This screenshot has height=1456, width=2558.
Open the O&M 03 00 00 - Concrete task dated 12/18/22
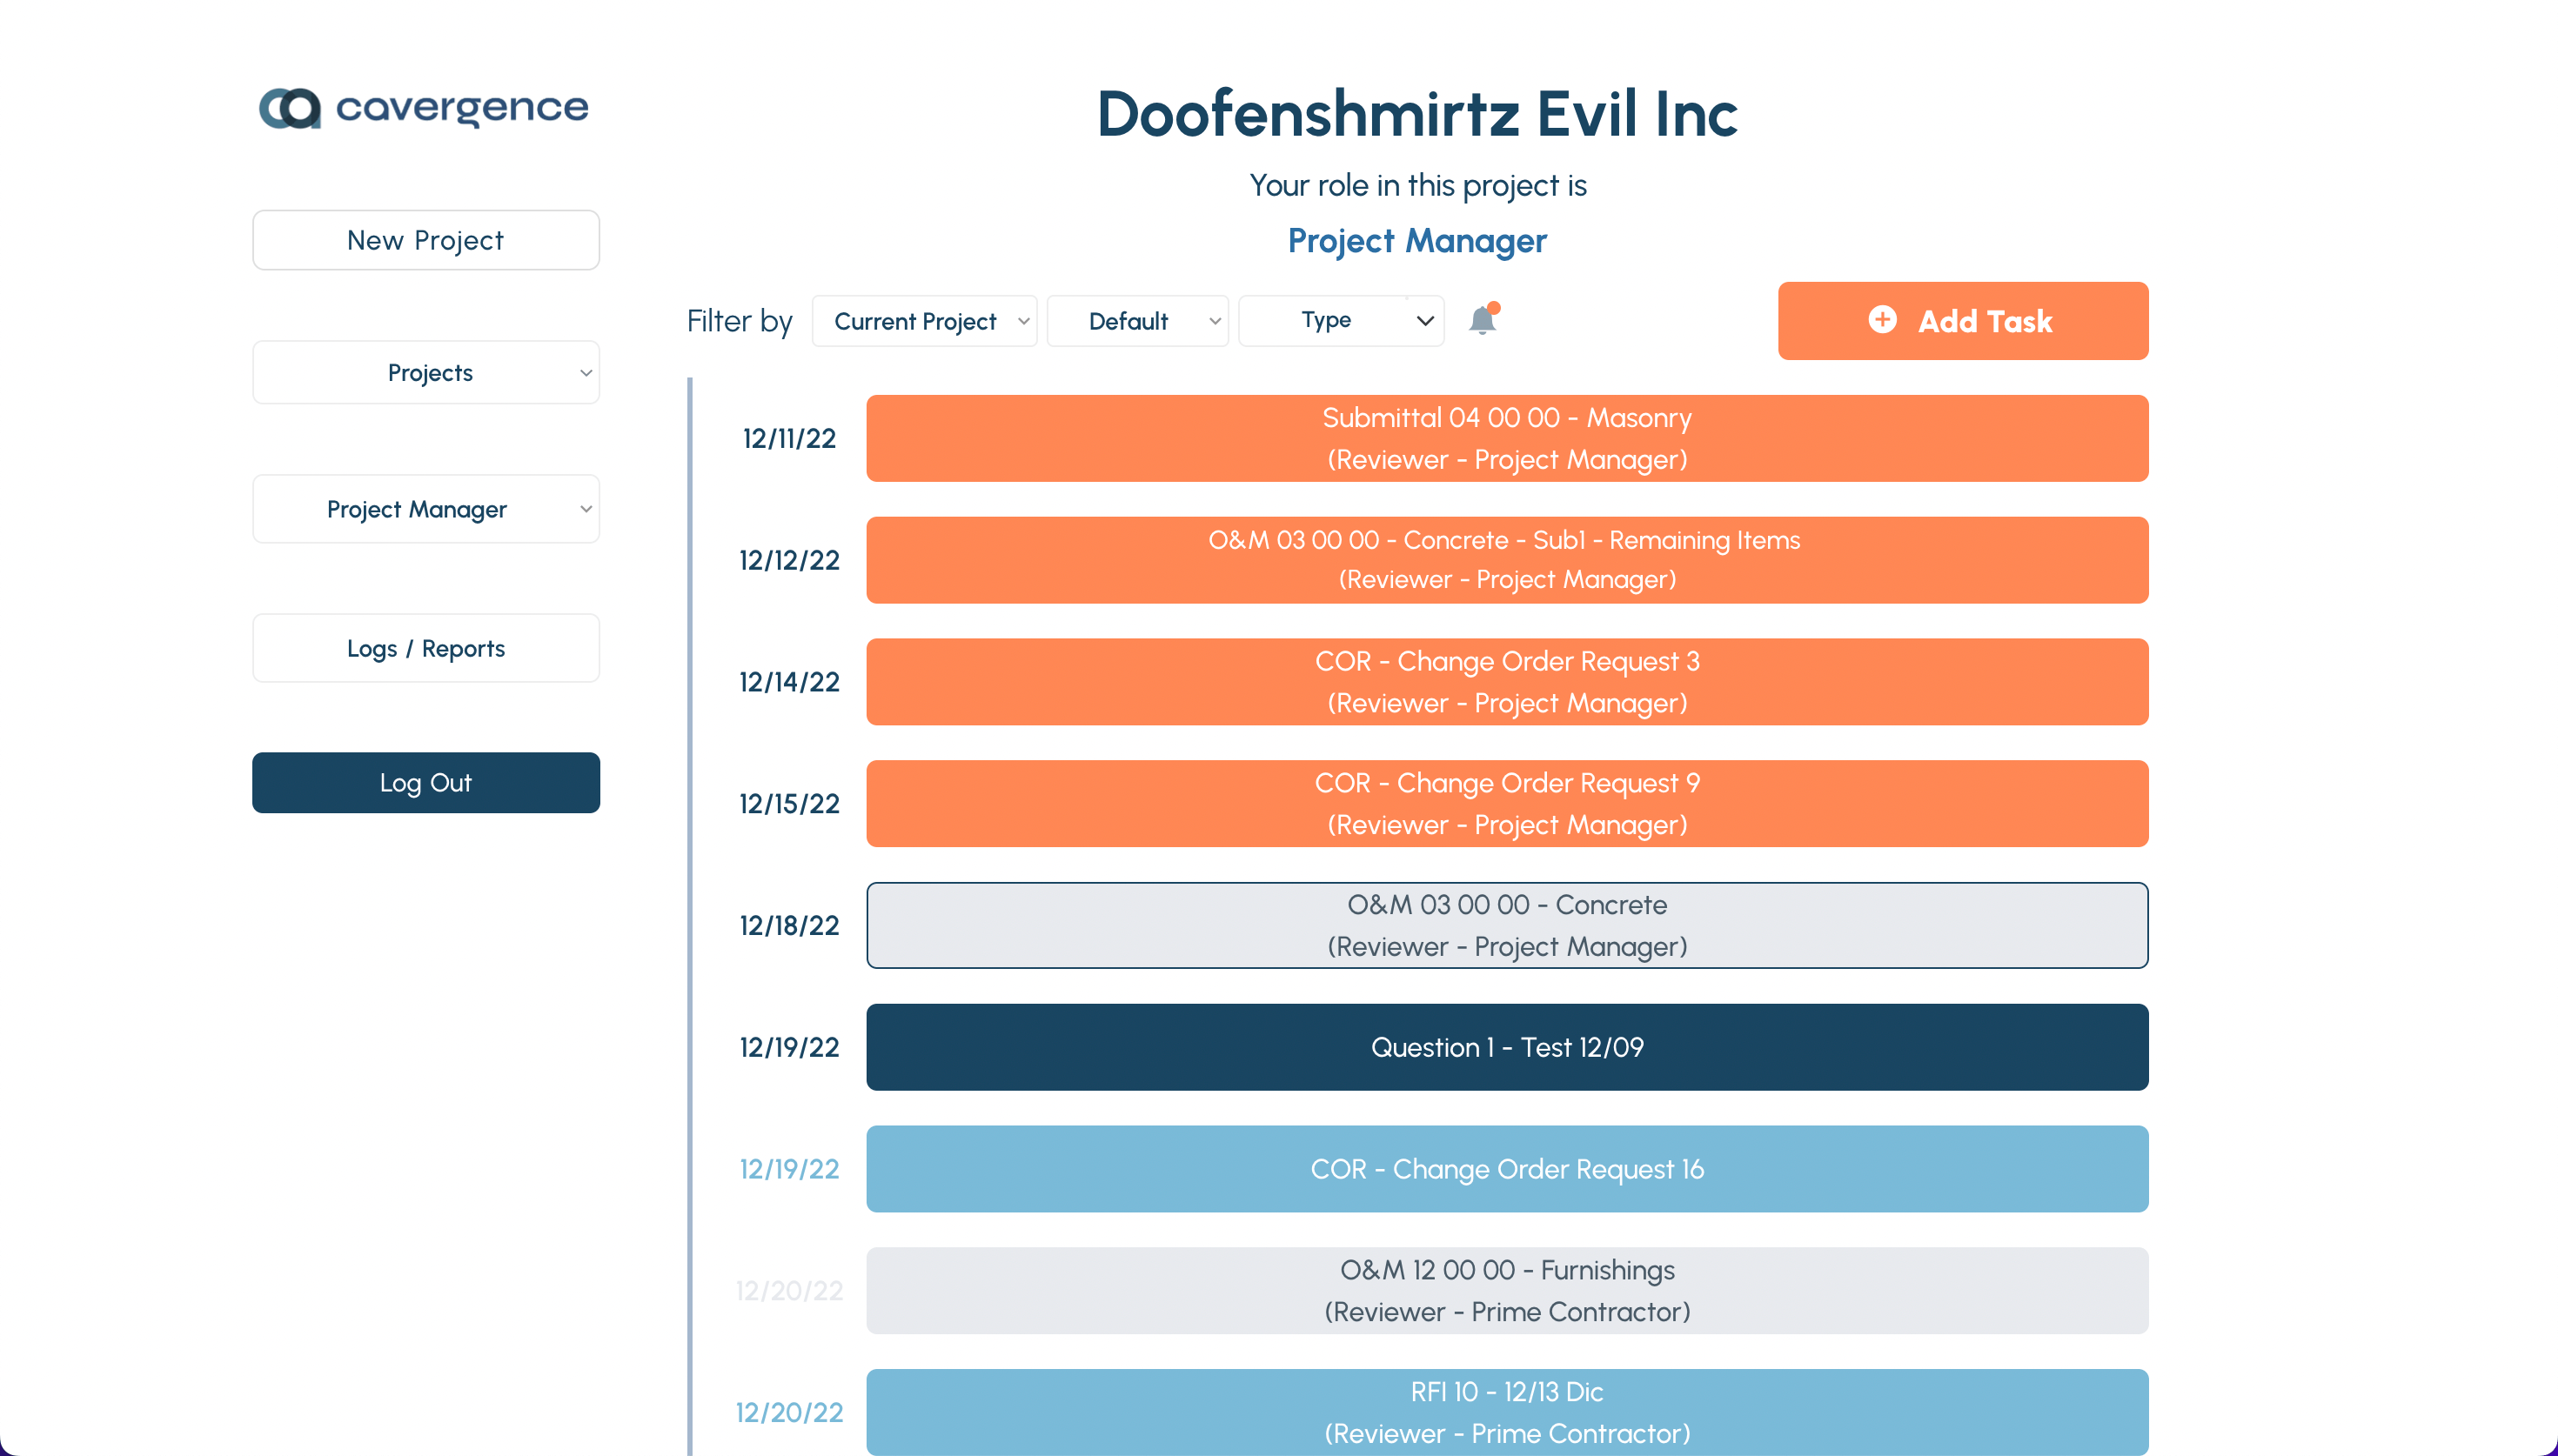coord(1507,926)
